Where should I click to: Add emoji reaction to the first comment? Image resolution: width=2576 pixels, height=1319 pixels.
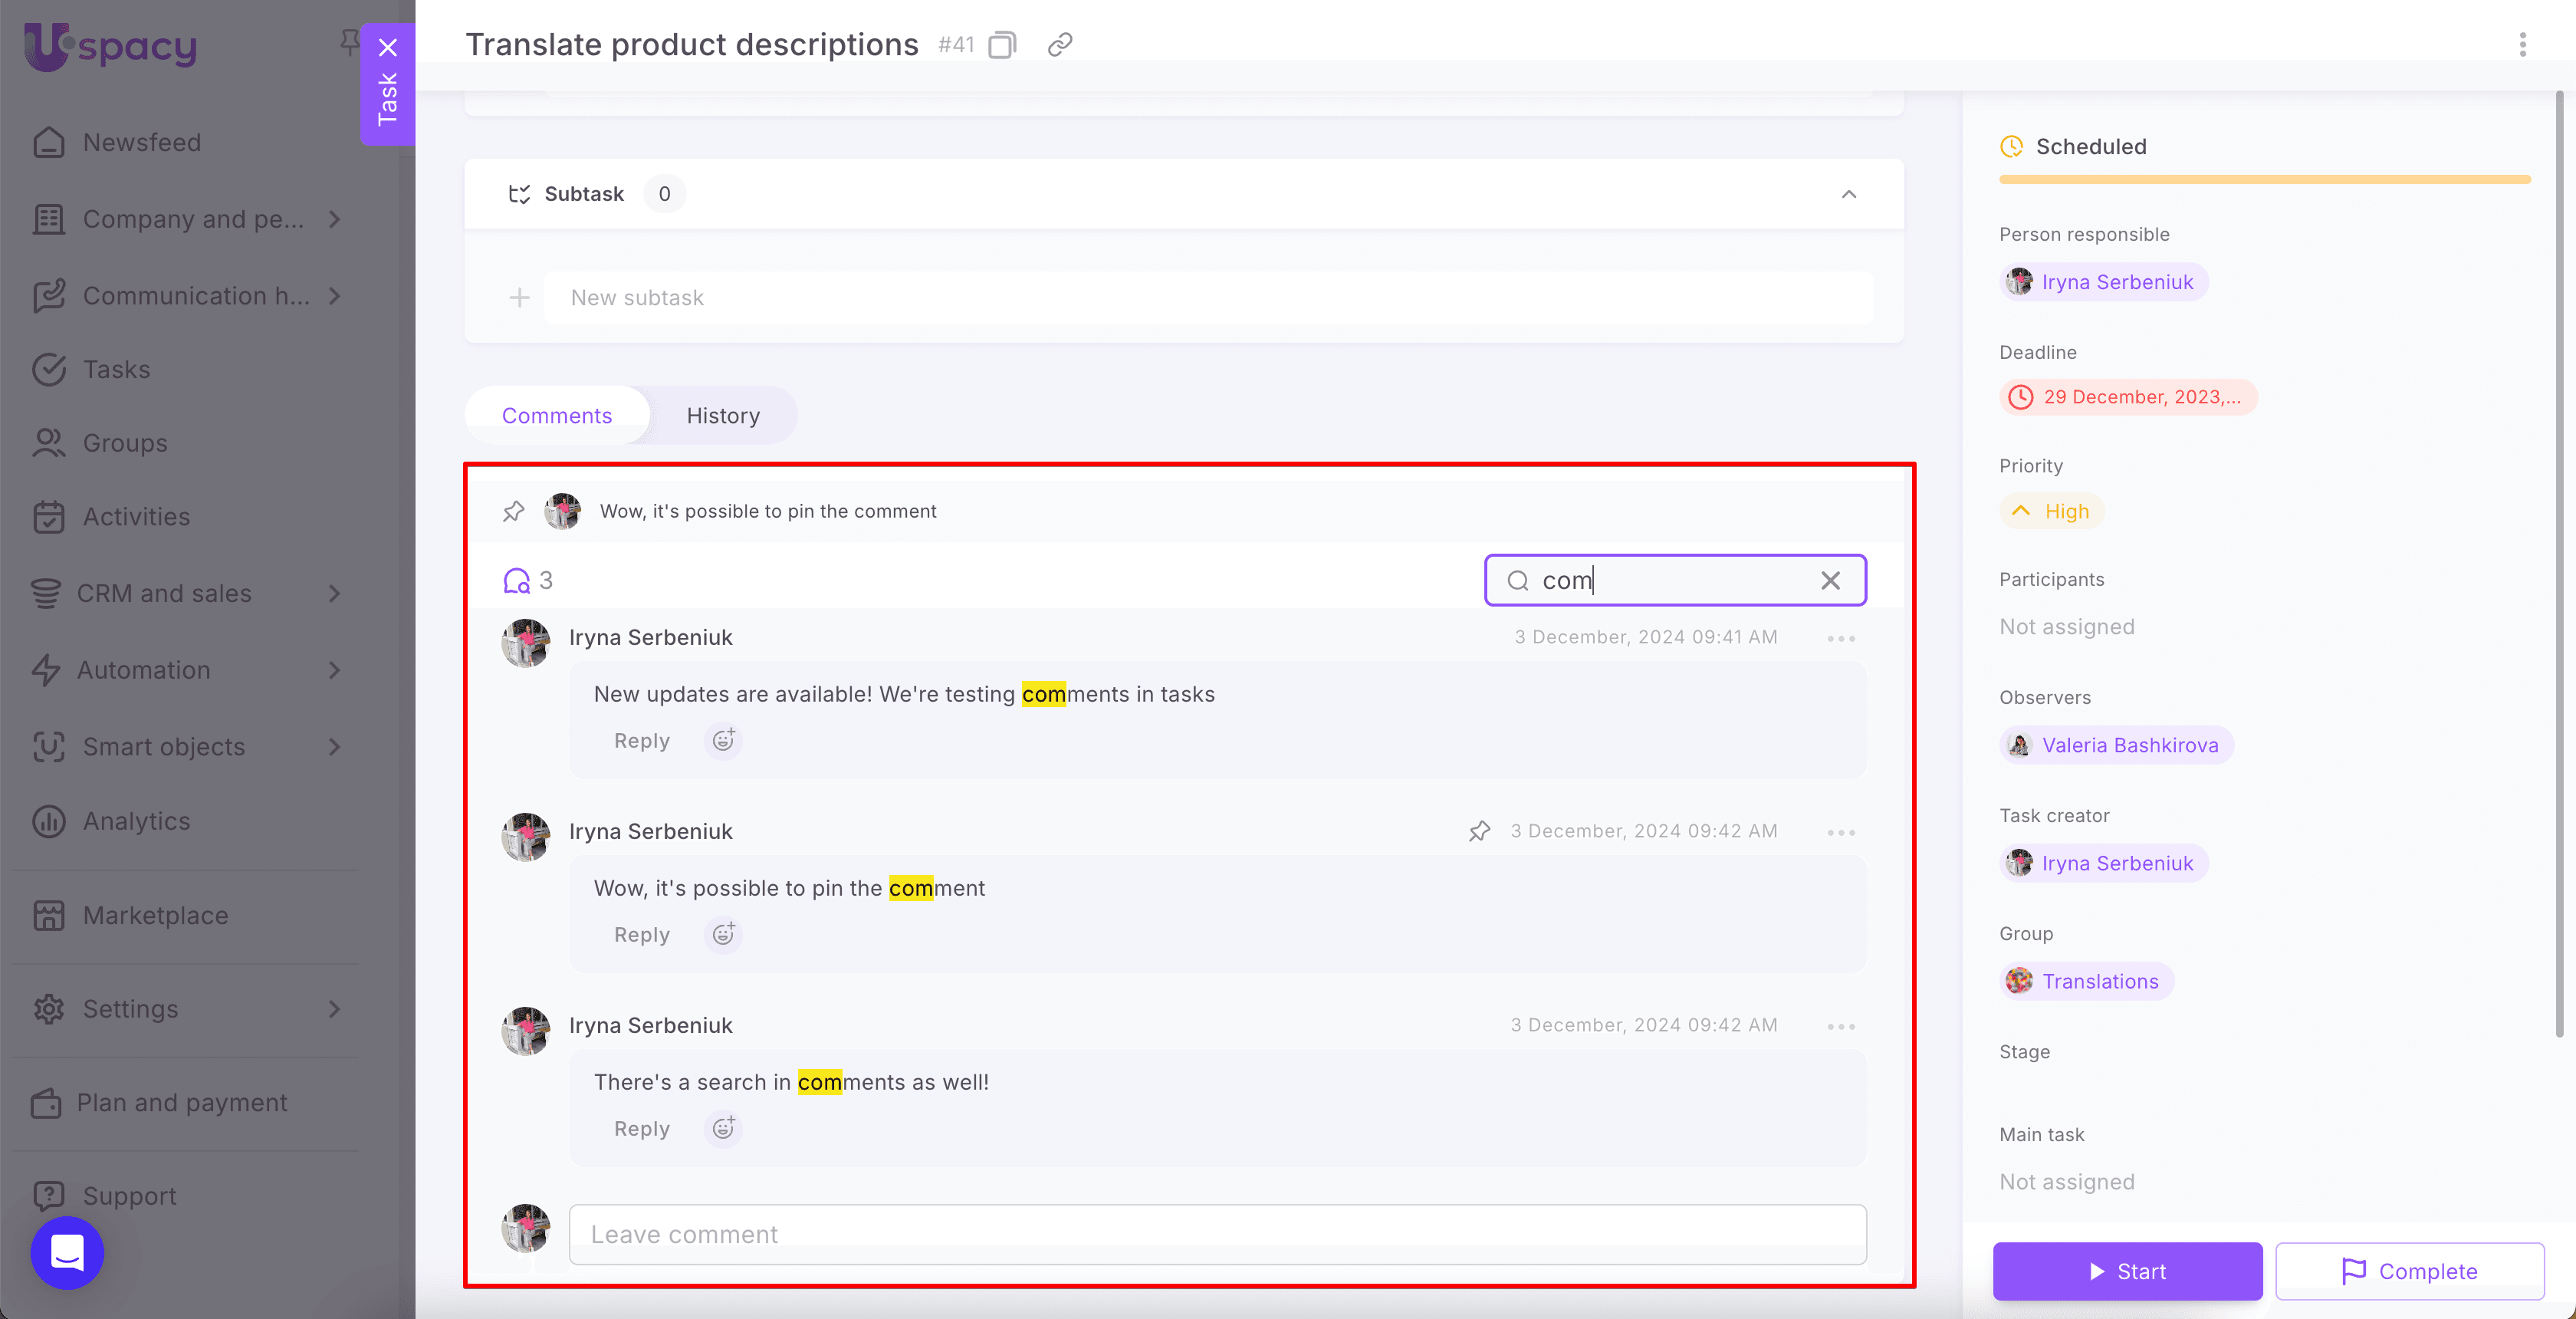pyautogui.click(x=723, y=741)
